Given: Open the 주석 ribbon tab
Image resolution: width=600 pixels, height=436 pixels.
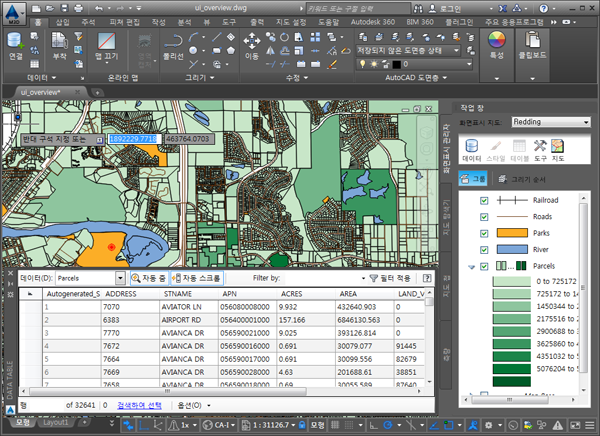Looking at the screenshot, I should pos(89,20).
